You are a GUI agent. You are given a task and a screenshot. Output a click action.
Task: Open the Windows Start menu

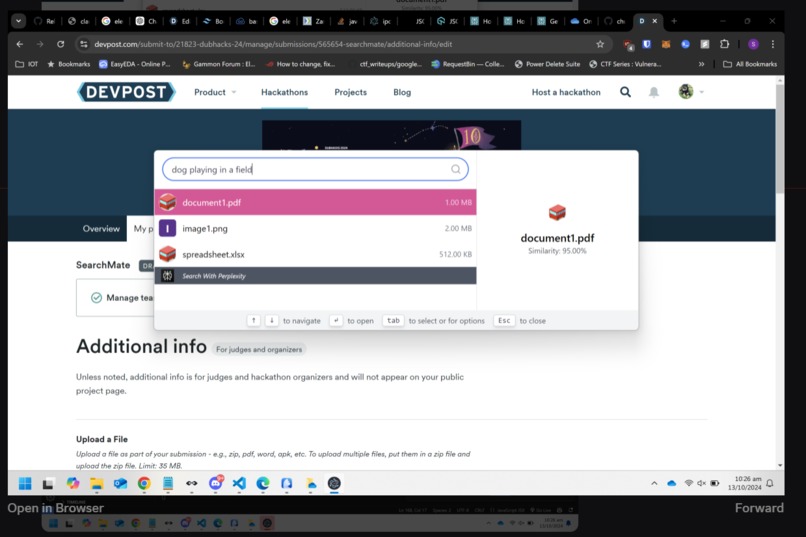click(x=25, y=483)
